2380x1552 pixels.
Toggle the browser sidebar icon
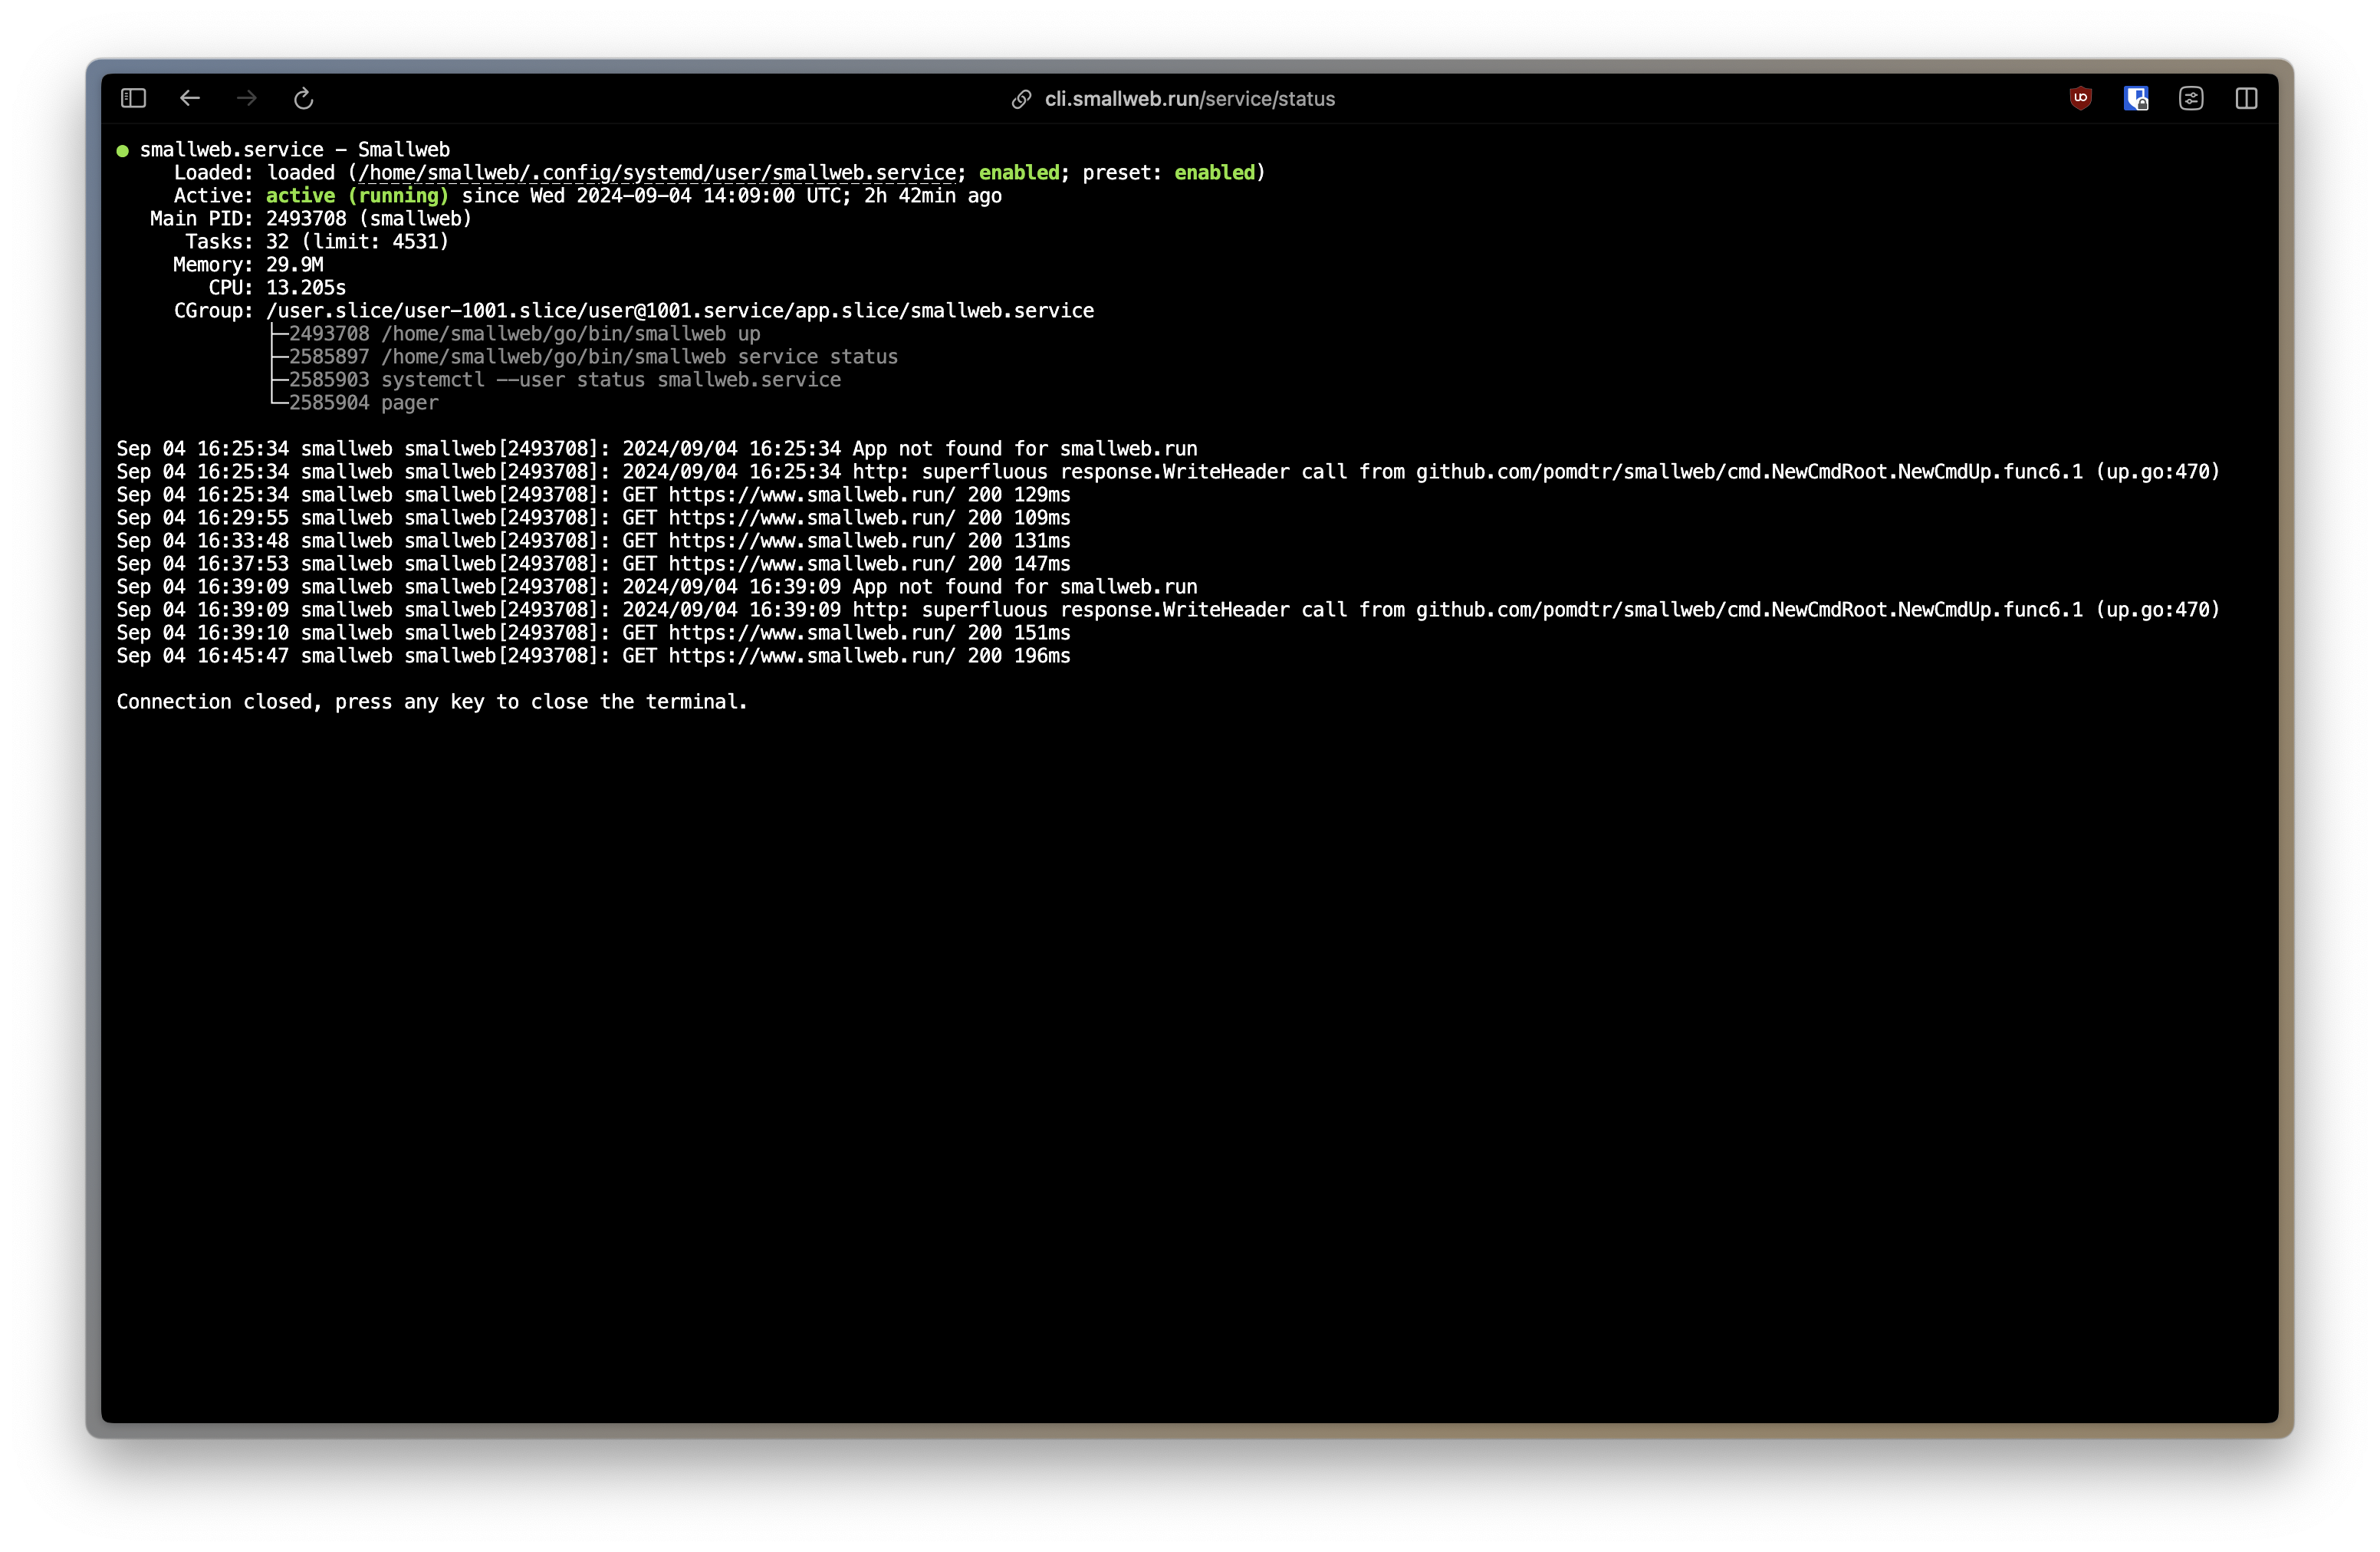[x=133, y=98]
